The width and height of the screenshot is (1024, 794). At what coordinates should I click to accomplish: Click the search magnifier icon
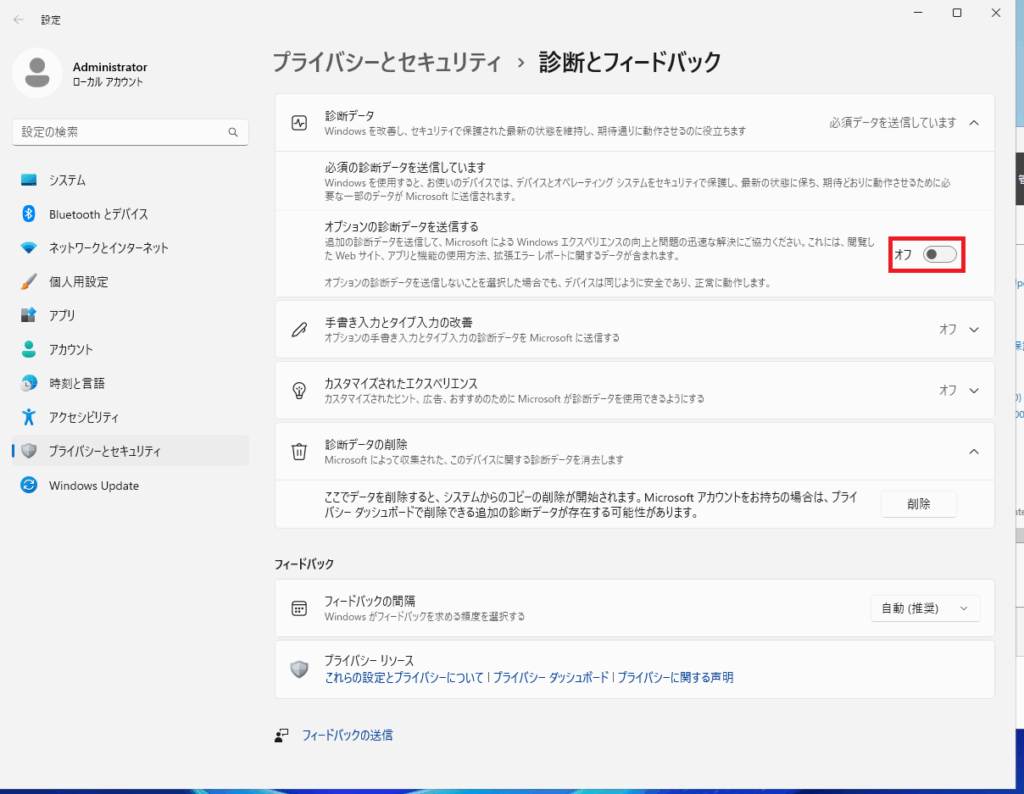coord(233,132)
